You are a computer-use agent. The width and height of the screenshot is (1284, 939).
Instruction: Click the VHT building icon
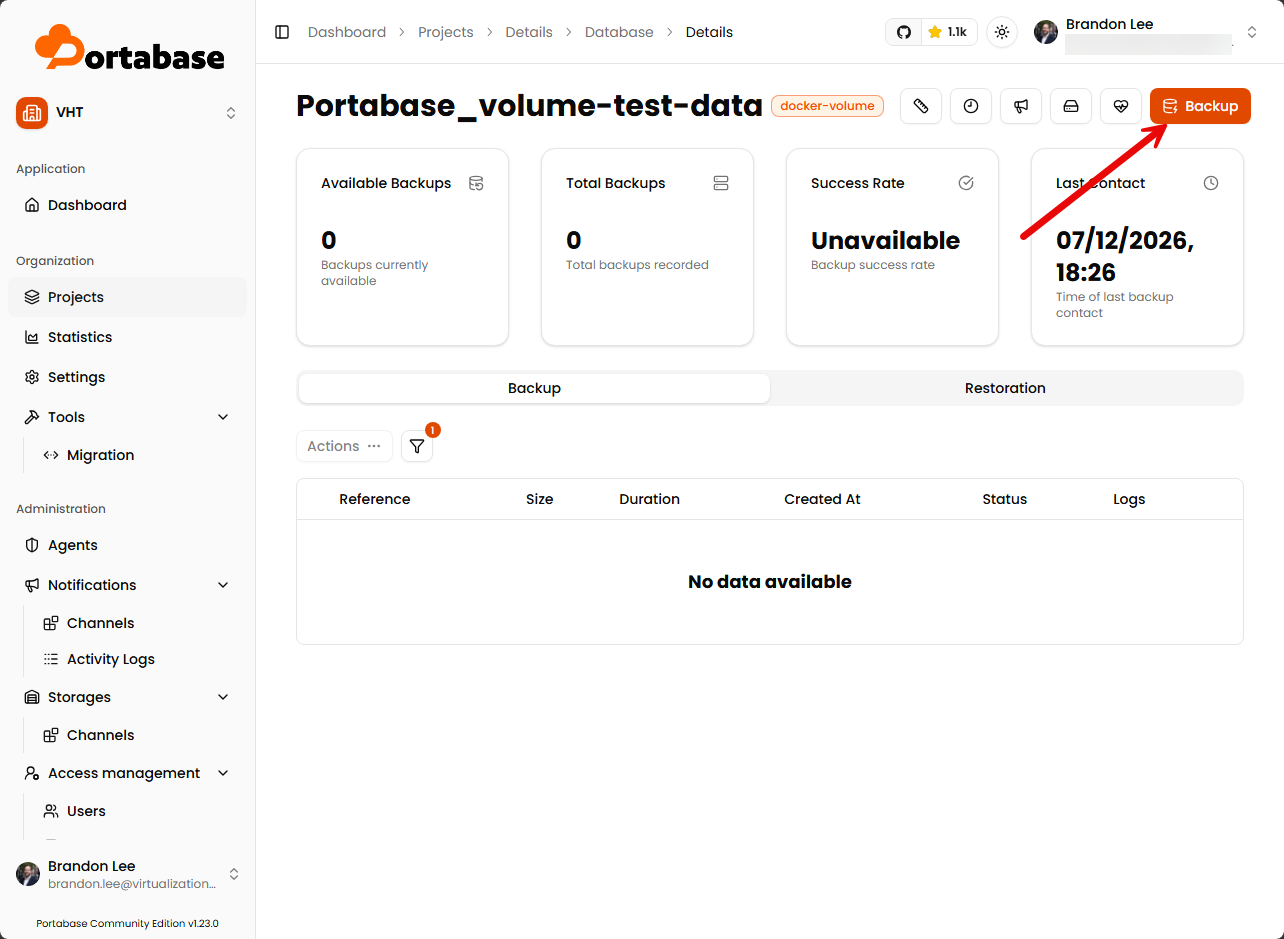32,113
